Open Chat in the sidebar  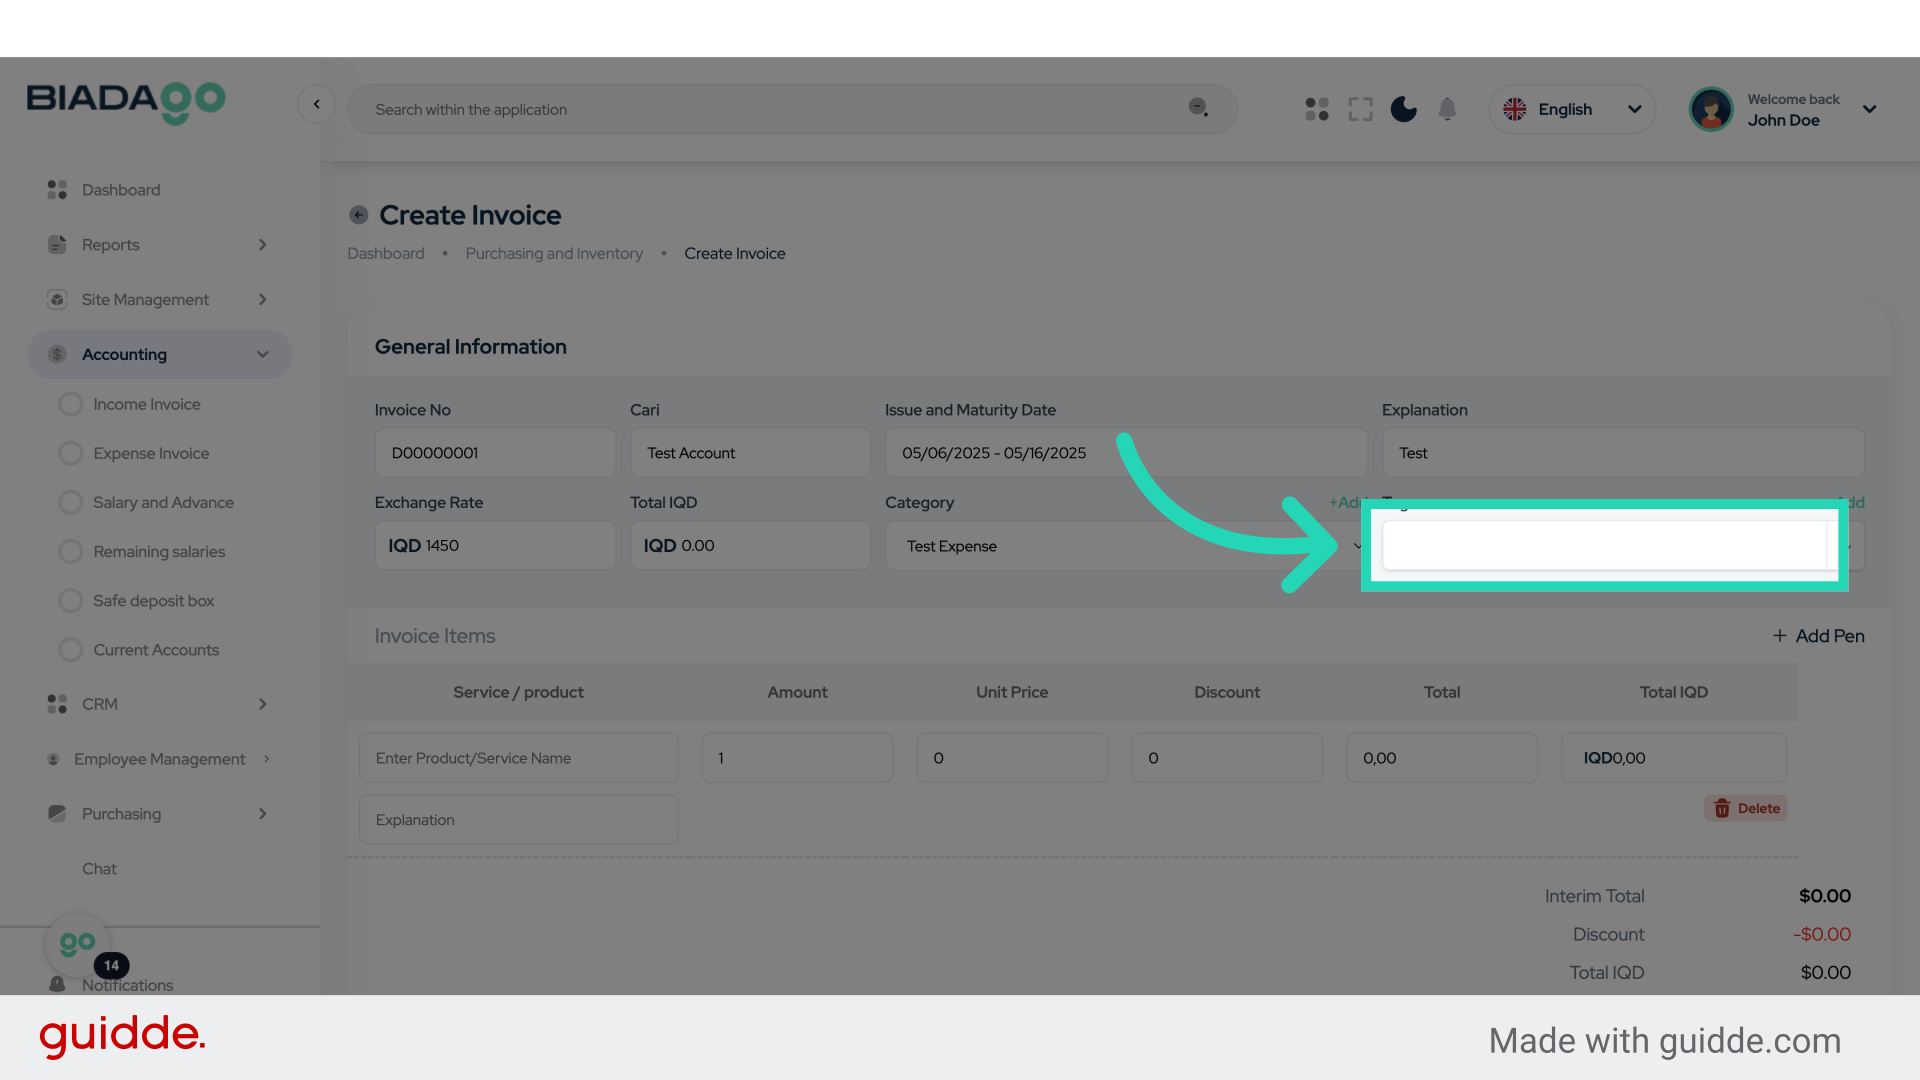(99, 869)
